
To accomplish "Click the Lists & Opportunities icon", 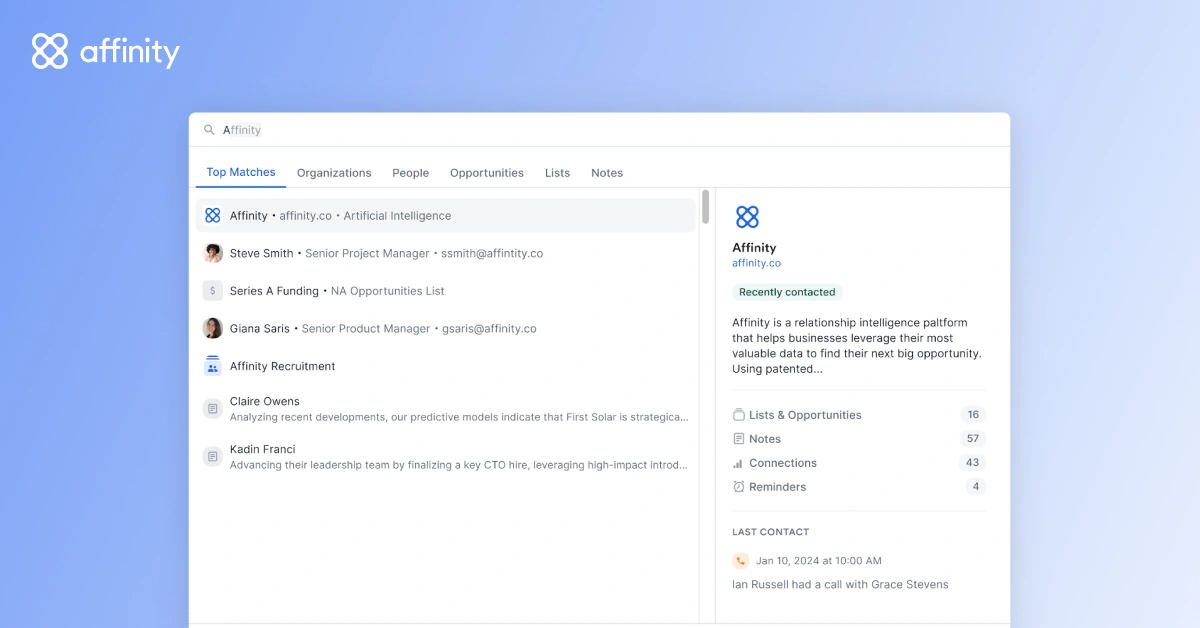I will click(x=739, y=415).
